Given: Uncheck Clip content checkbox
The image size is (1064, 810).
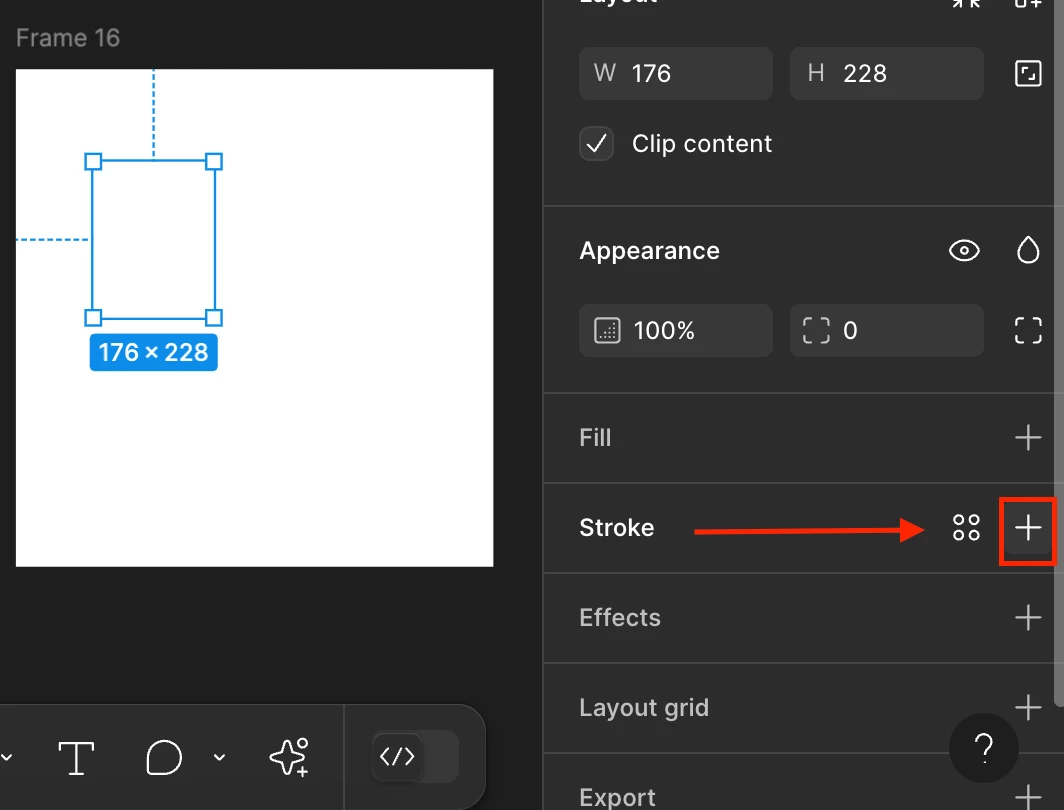Looking at the screenshot, I should (596, 144).
